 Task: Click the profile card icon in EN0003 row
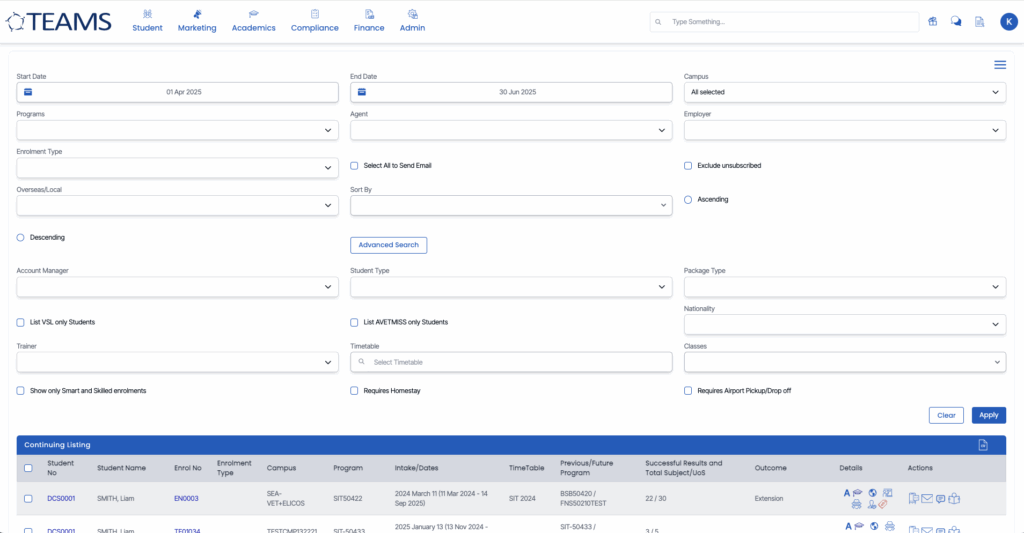pos(888,493)
